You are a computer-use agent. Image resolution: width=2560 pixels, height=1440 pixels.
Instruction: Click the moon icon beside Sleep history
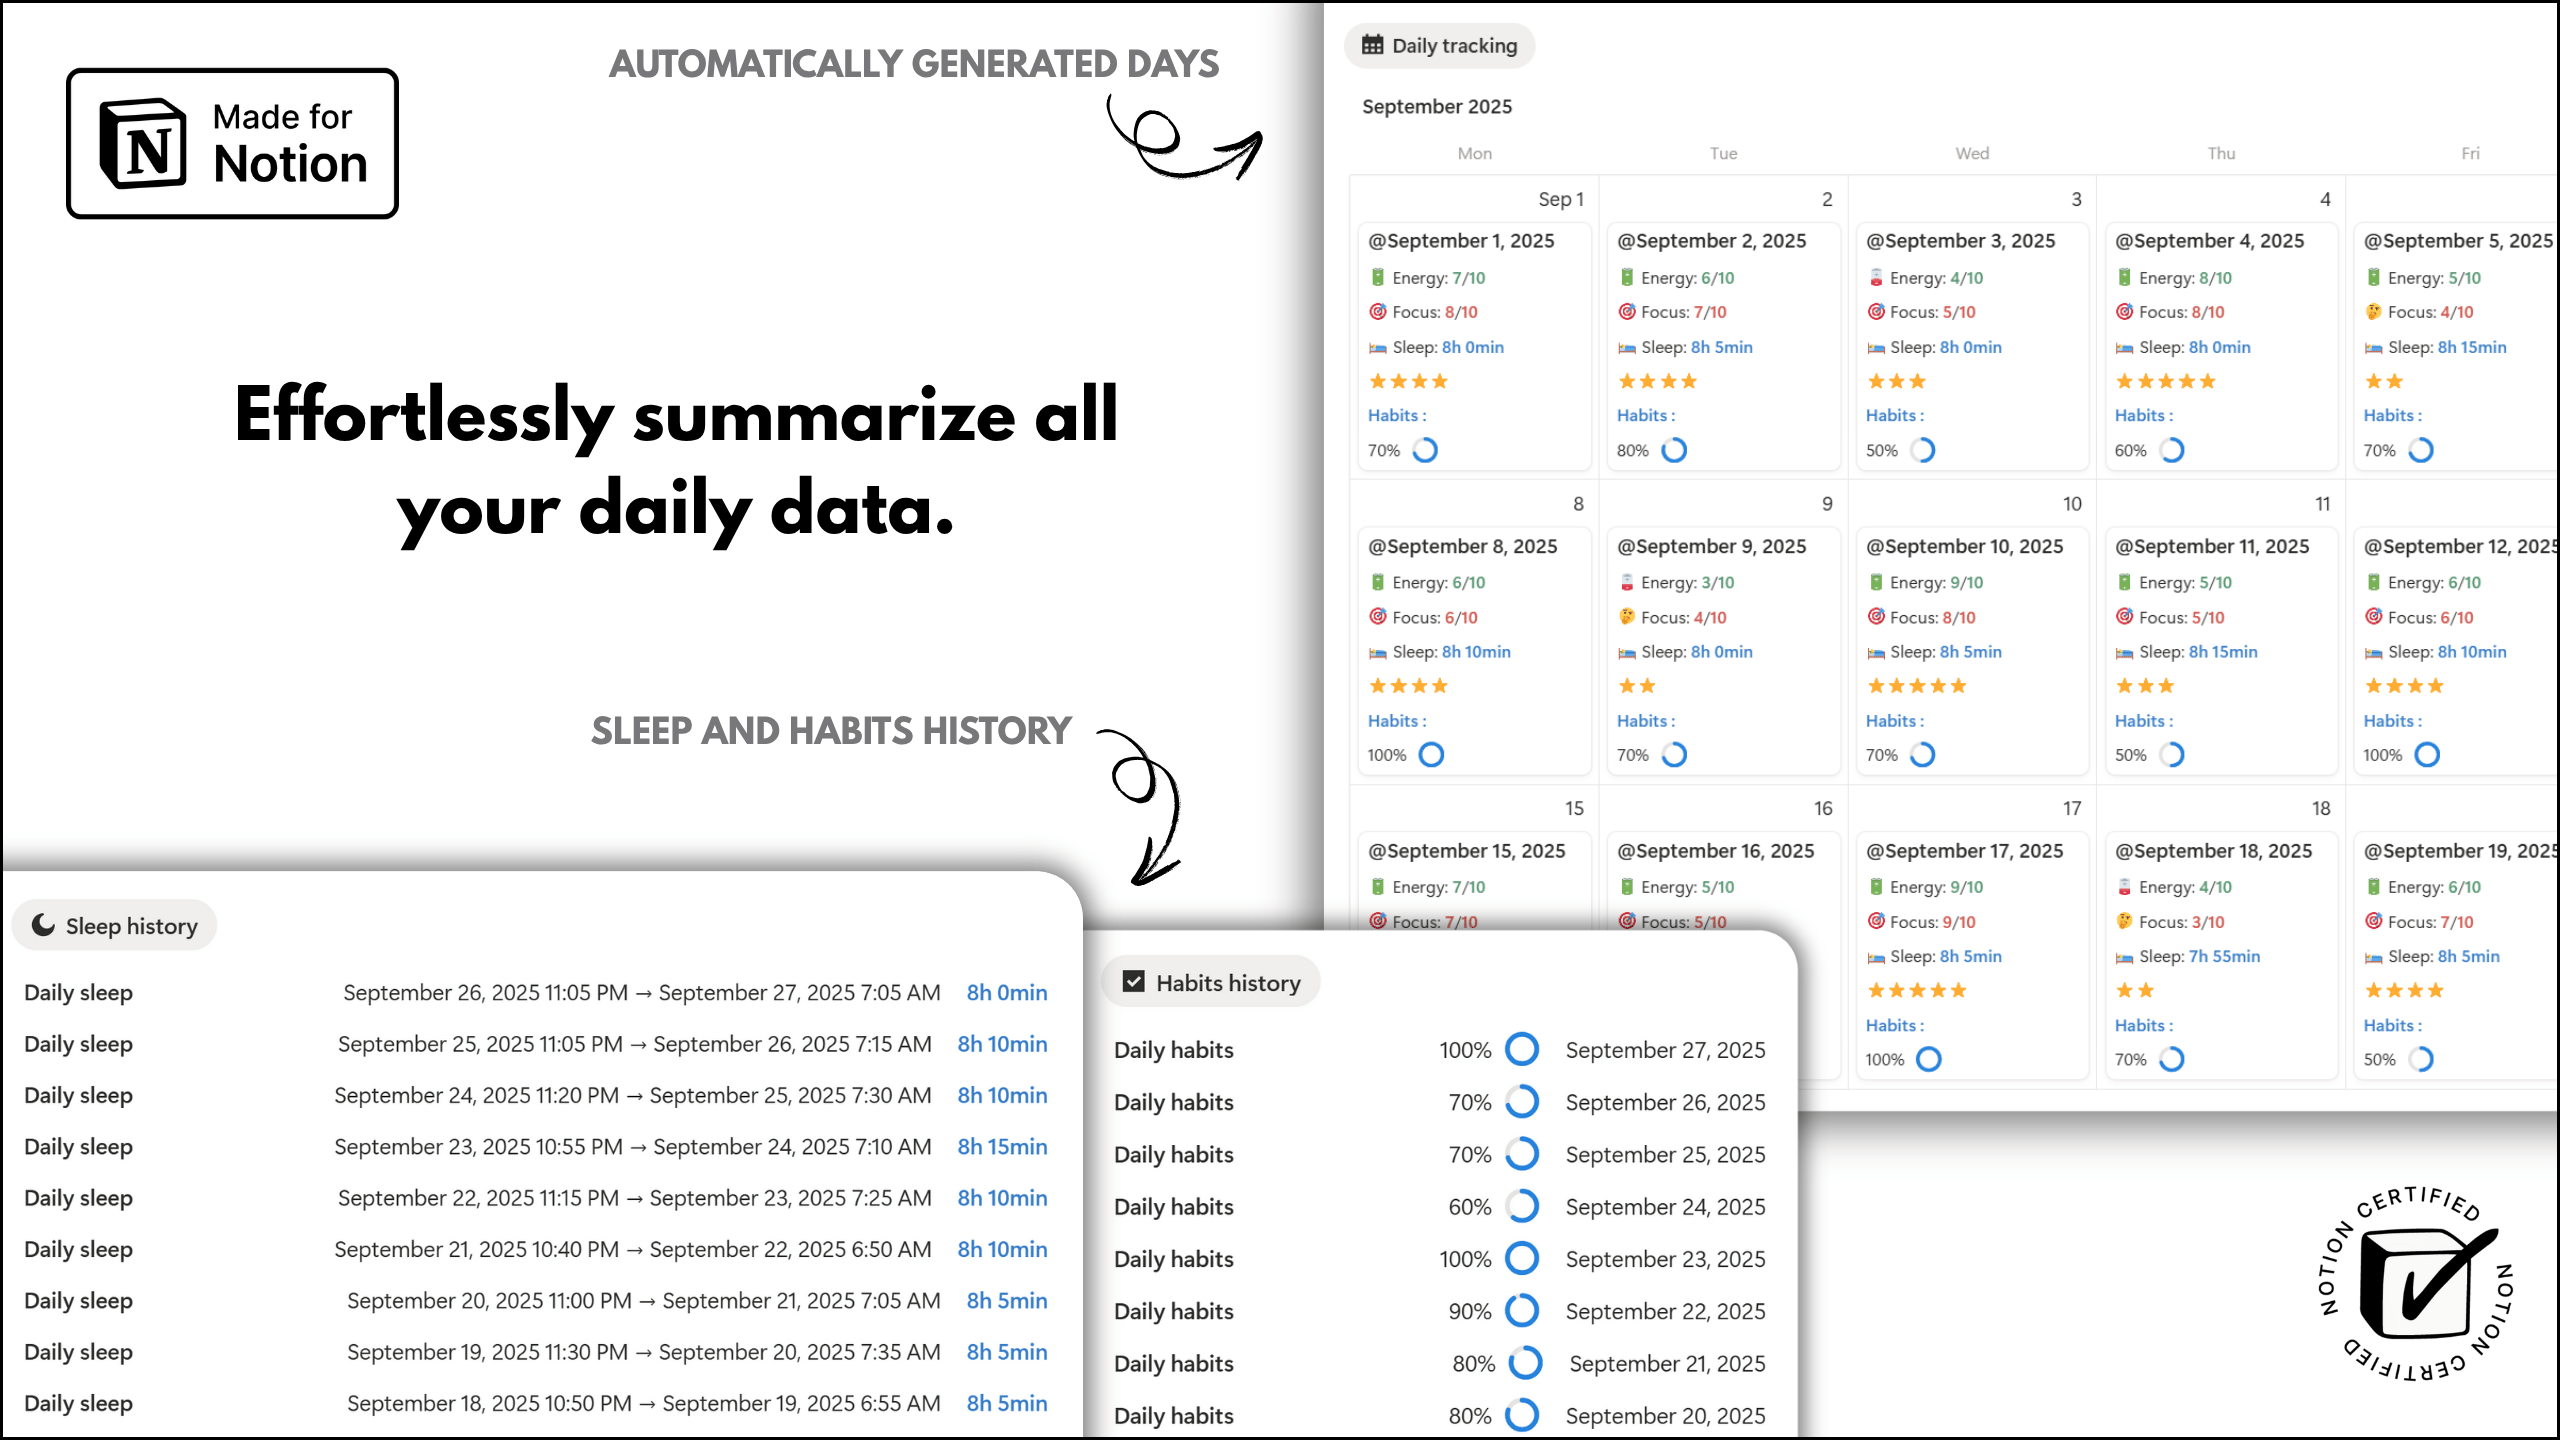click(x=43, y=925)
